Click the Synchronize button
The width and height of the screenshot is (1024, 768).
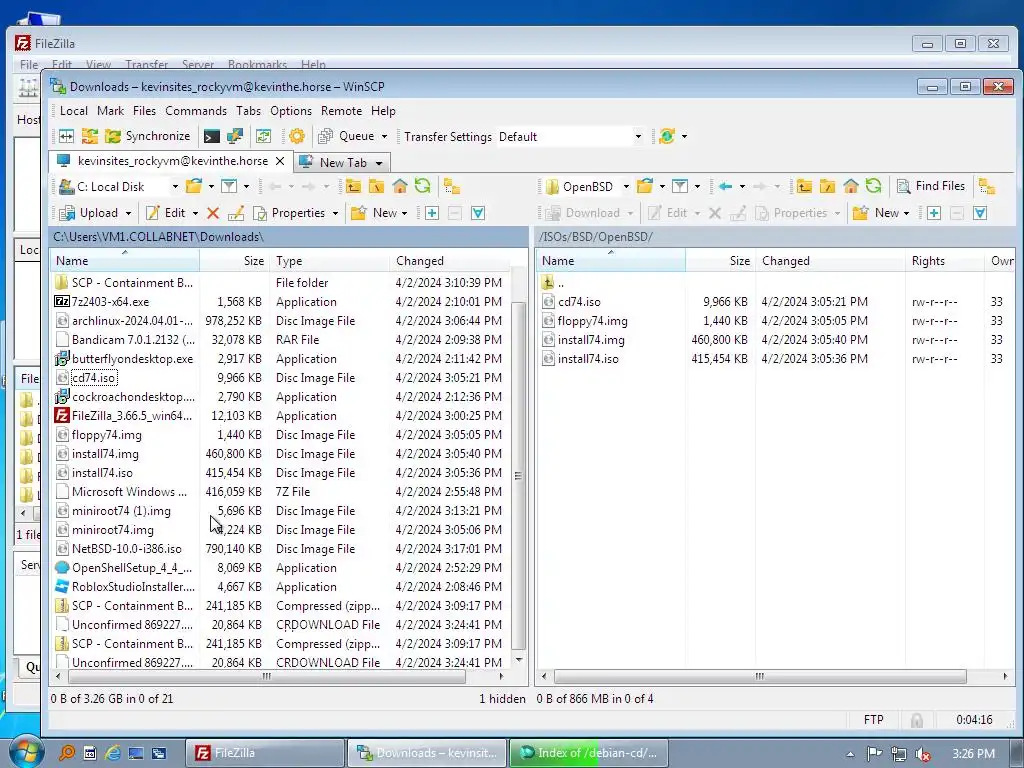pos(148,136)
